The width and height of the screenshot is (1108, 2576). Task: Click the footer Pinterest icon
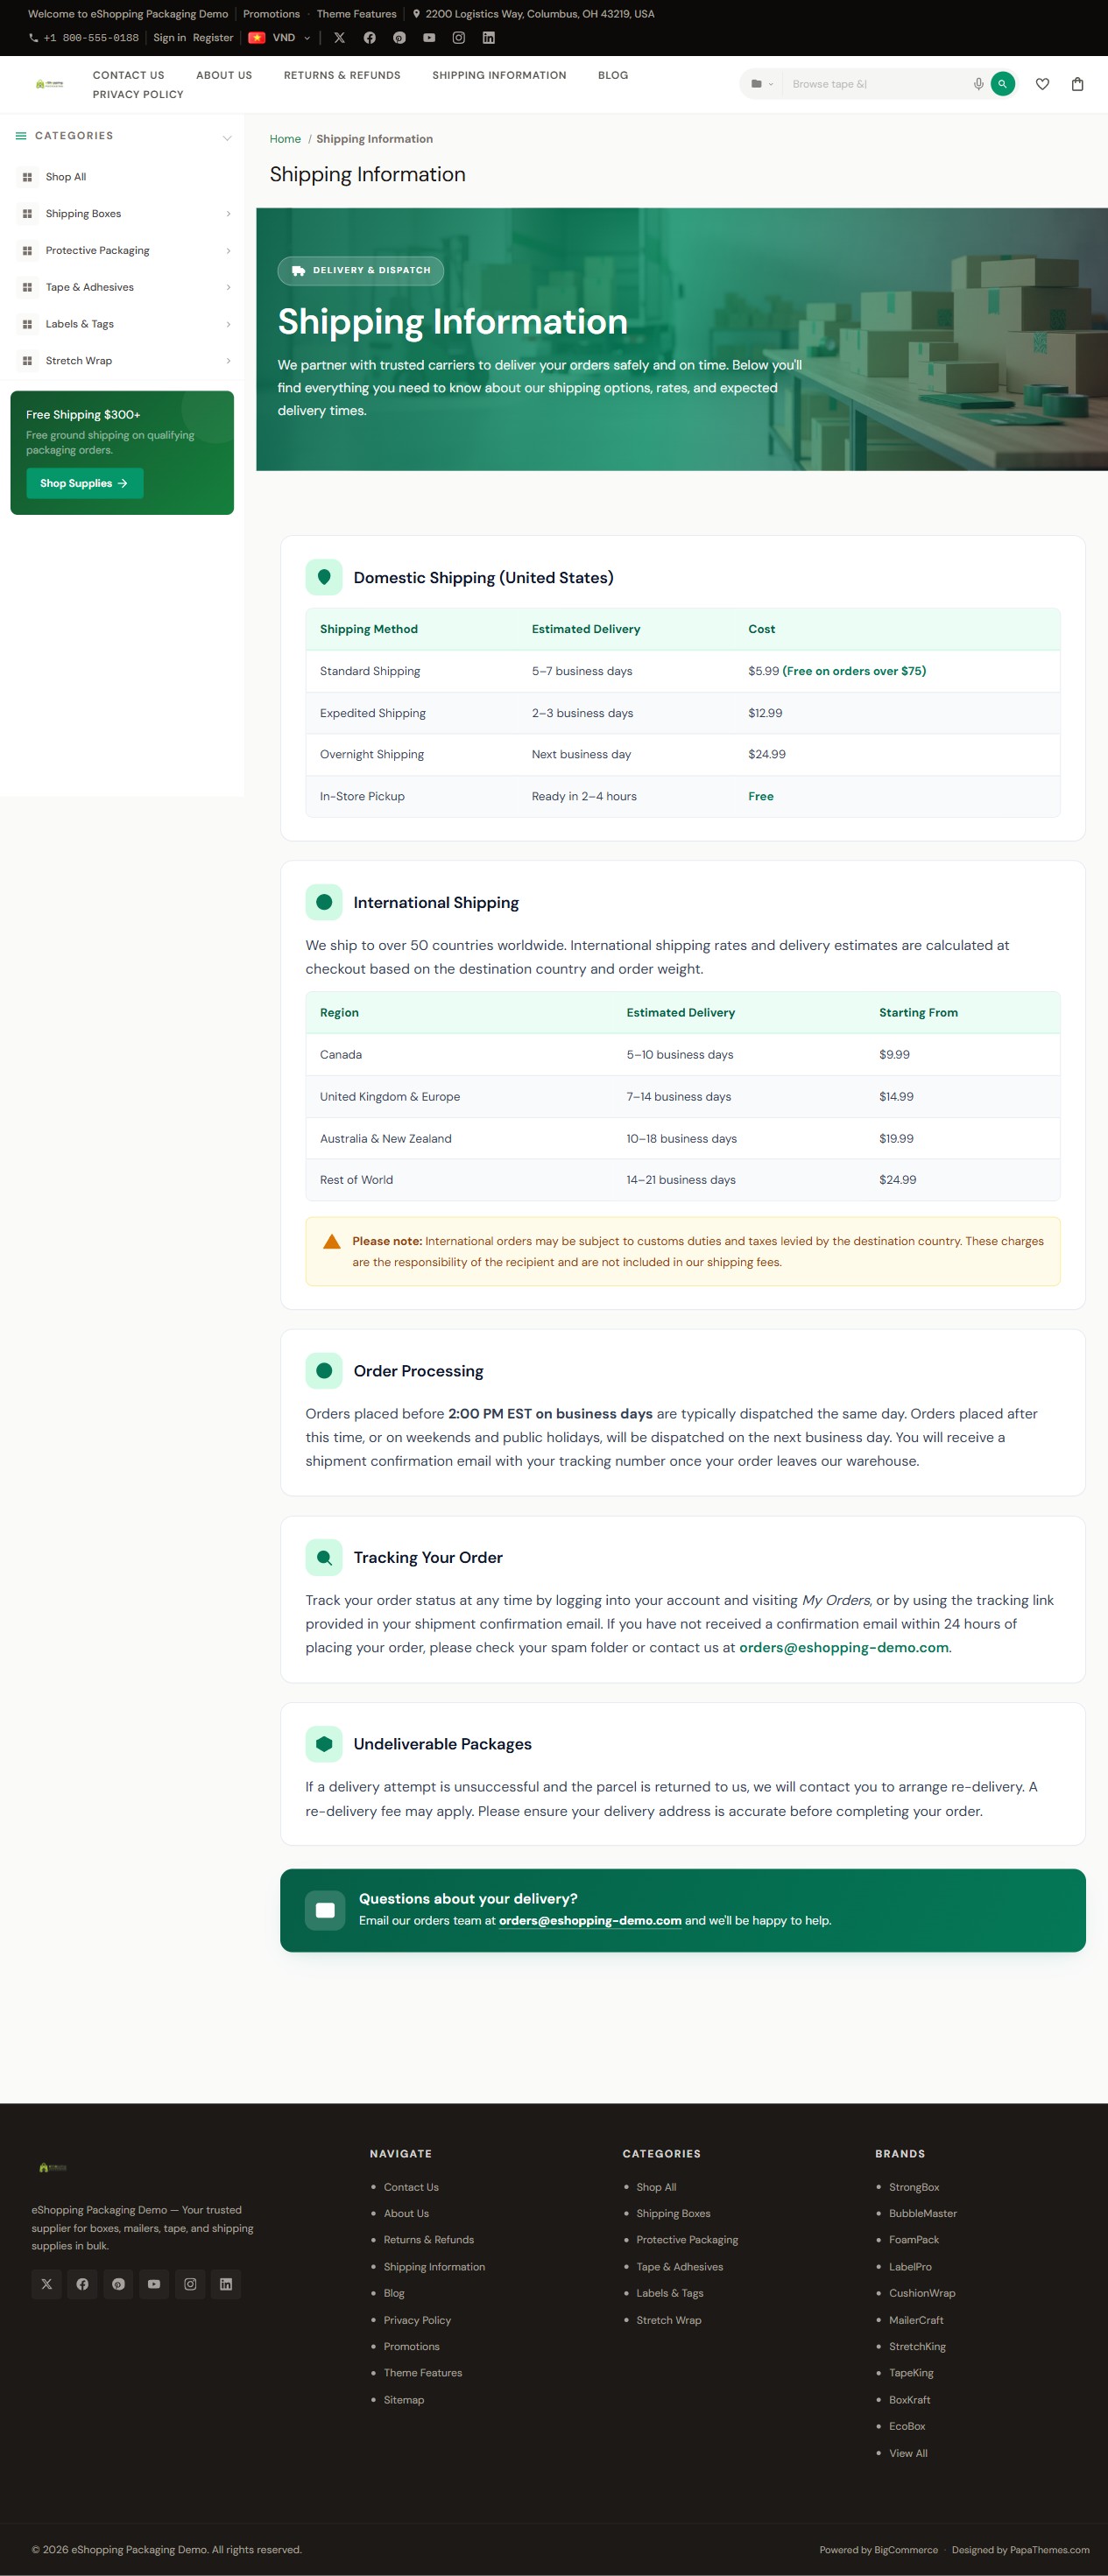118,2284
